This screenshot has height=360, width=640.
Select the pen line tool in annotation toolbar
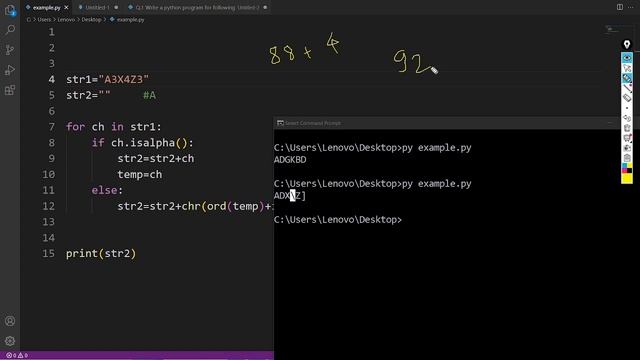627,88
